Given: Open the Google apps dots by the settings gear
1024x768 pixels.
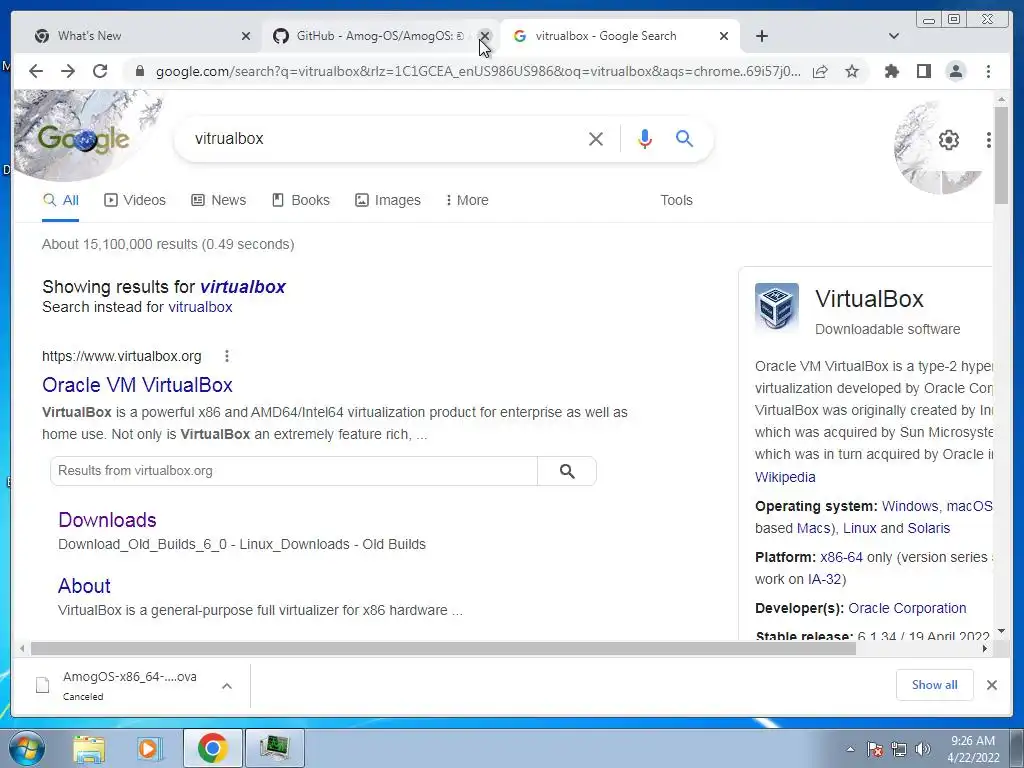Looking at the screenshot, I should (988, 140).
